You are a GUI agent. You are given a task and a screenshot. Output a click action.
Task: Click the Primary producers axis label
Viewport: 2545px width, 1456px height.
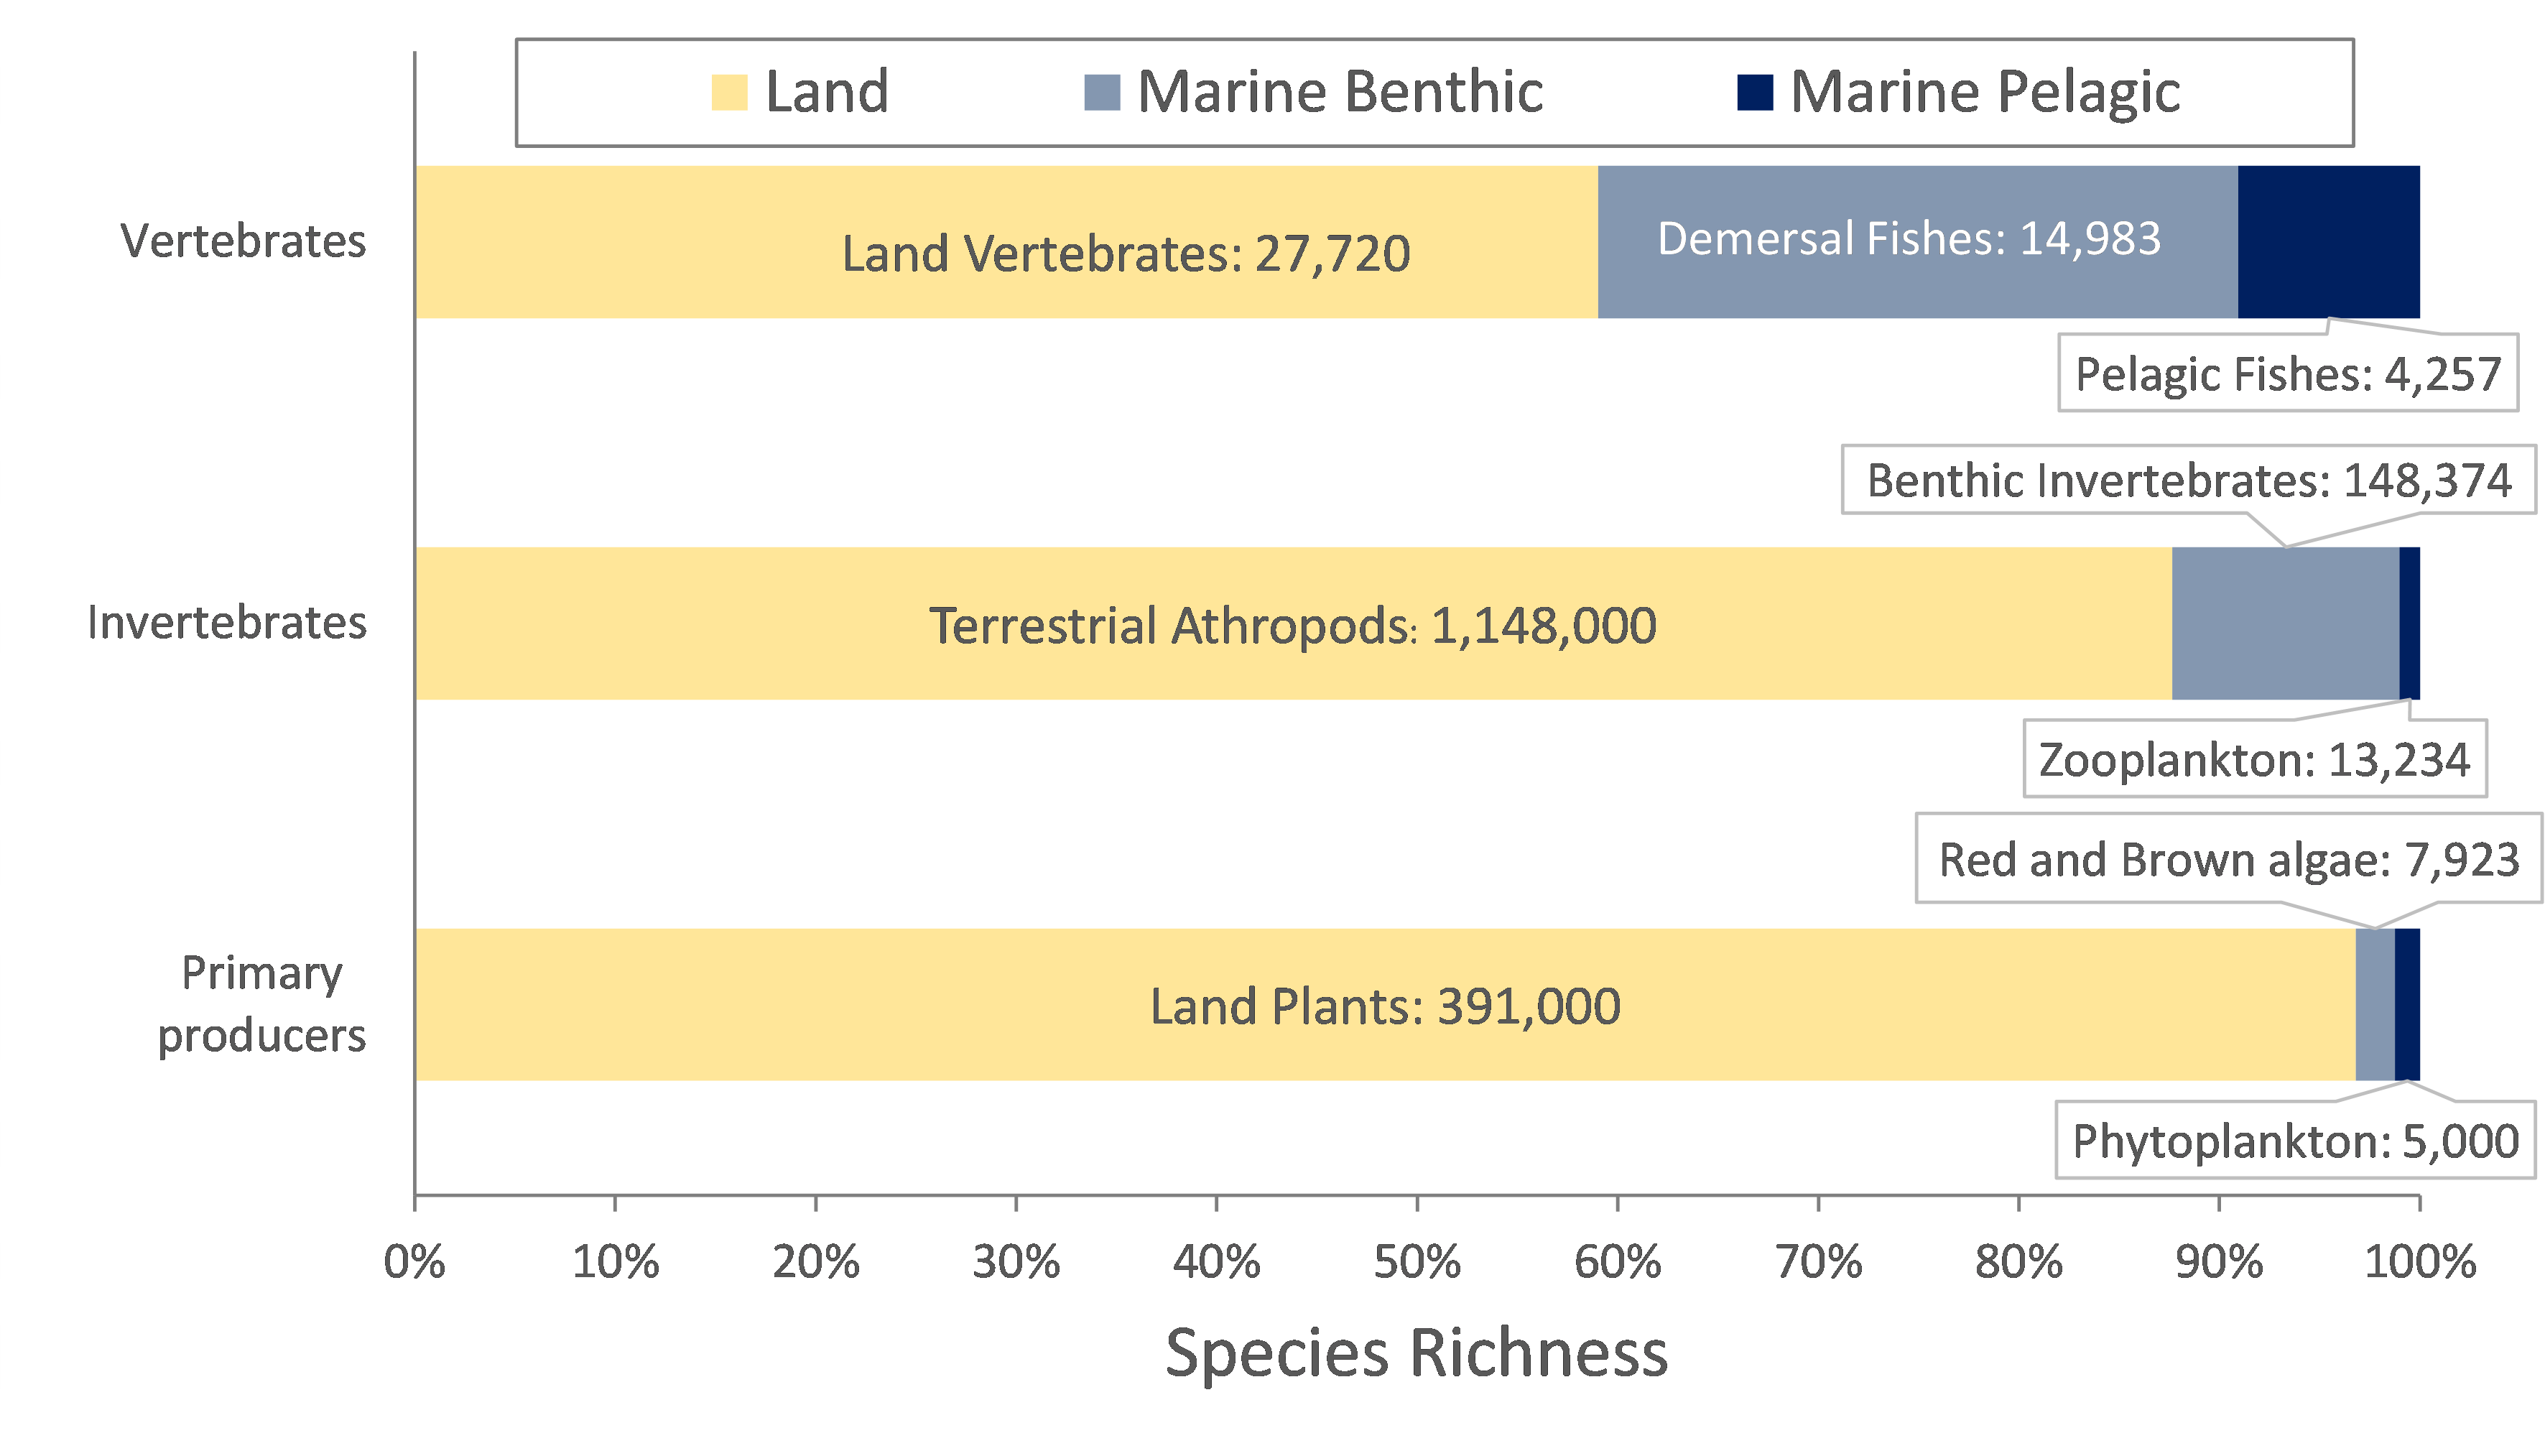coord(261,1004)
